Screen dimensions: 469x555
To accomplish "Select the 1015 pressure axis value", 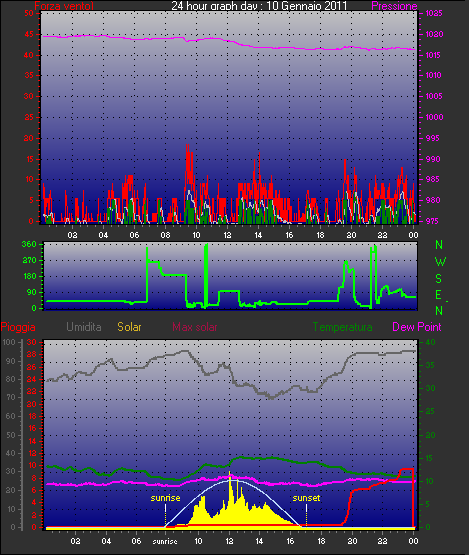I will (x=433, y=55).
